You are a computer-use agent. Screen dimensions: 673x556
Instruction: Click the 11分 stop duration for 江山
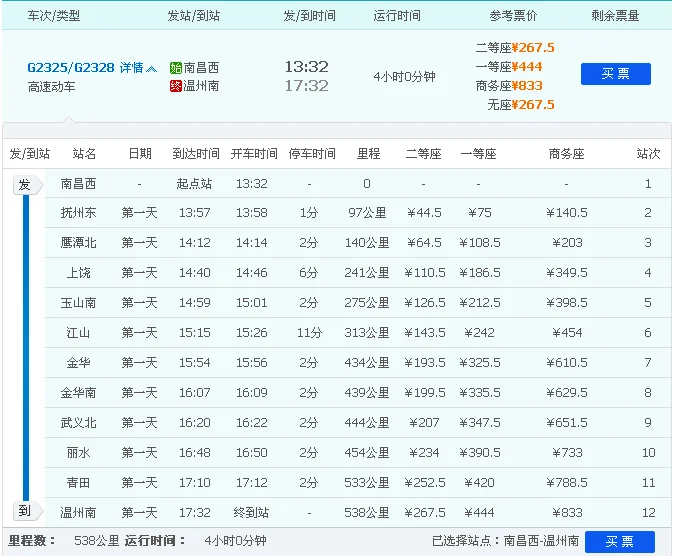[x=309, y=333]
